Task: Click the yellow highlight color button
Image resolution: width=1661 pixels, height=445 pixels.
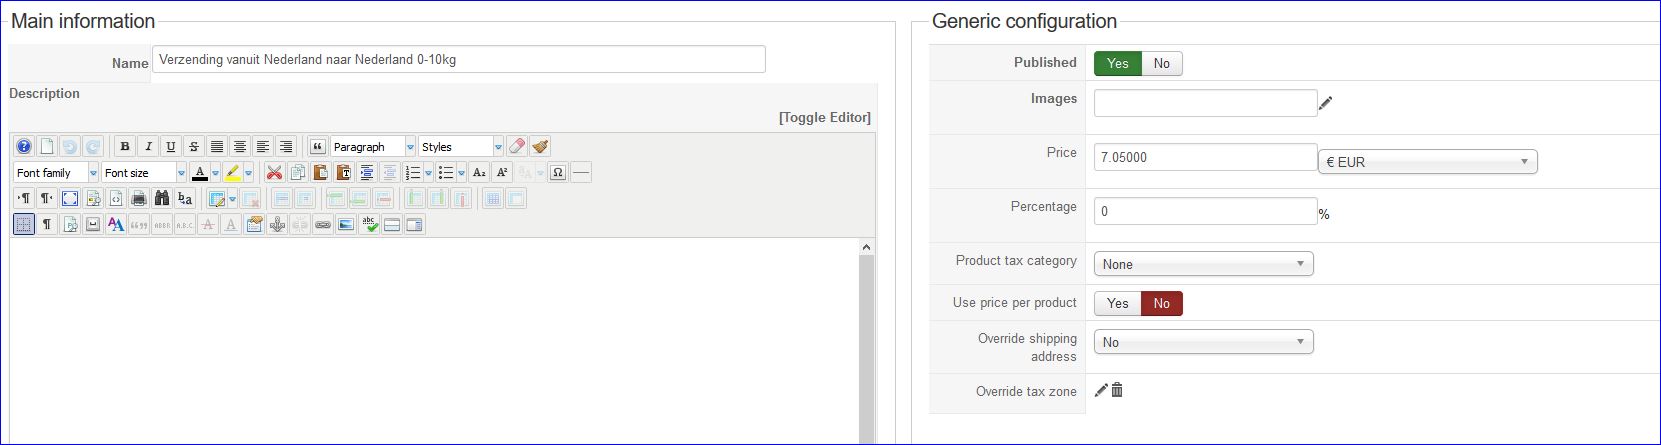Action: 232,172
